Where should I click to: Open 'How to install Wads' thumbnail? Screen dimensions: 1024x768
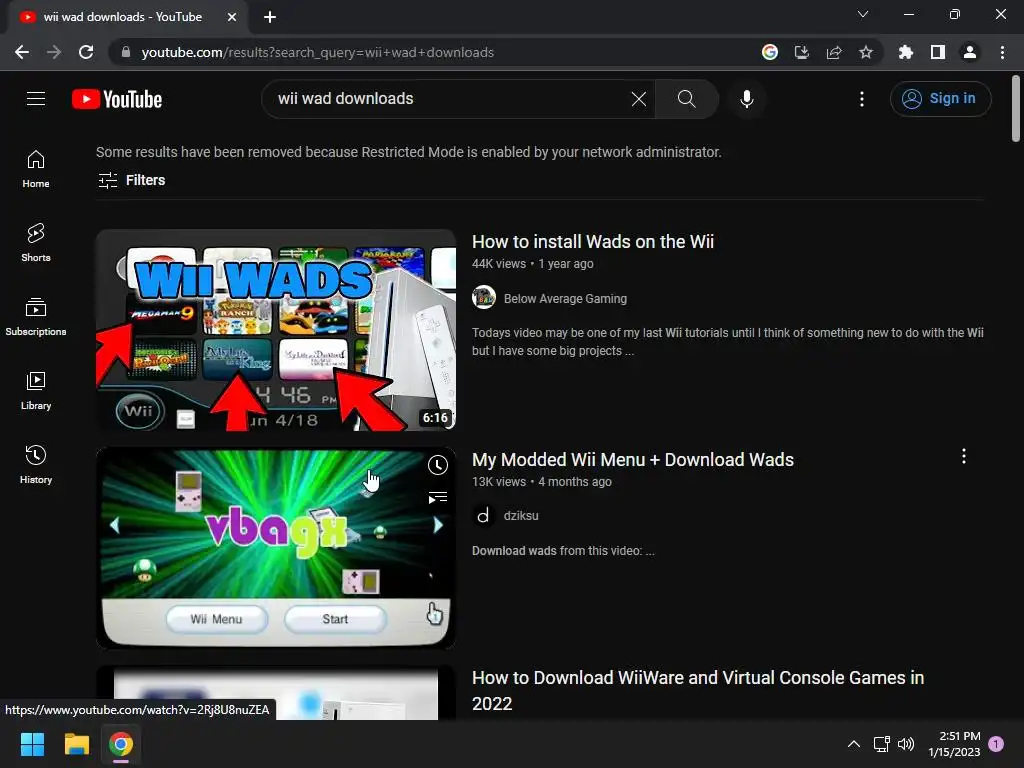[x=276, y=330]
